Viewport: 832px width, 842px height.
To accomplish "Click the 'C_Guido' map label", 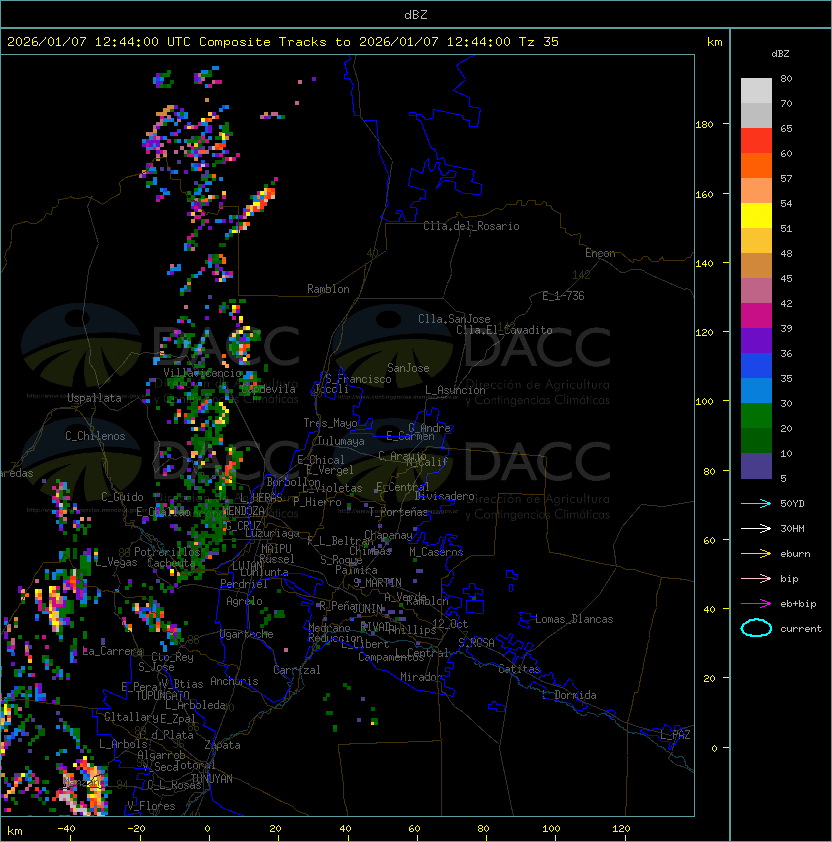I will point(122,497).
